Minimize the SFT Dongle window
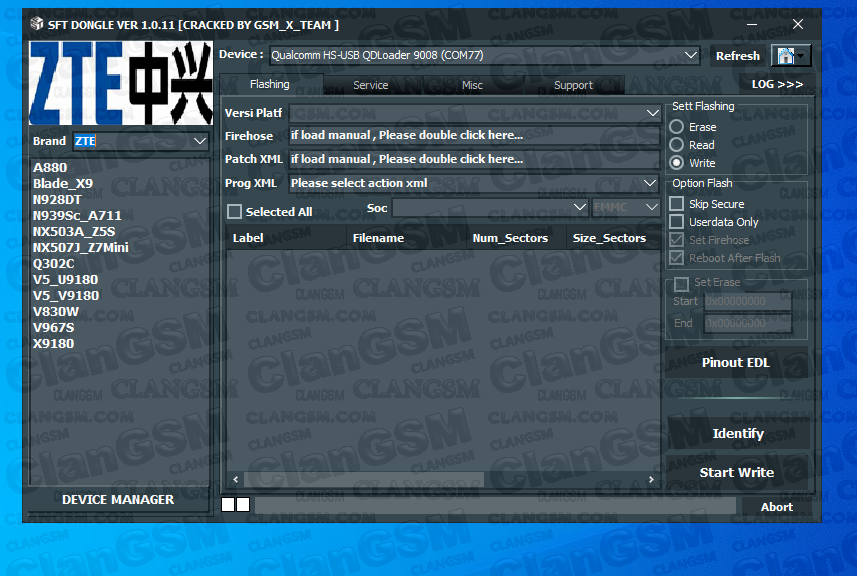The image size is (857, 576). (752, 24)
